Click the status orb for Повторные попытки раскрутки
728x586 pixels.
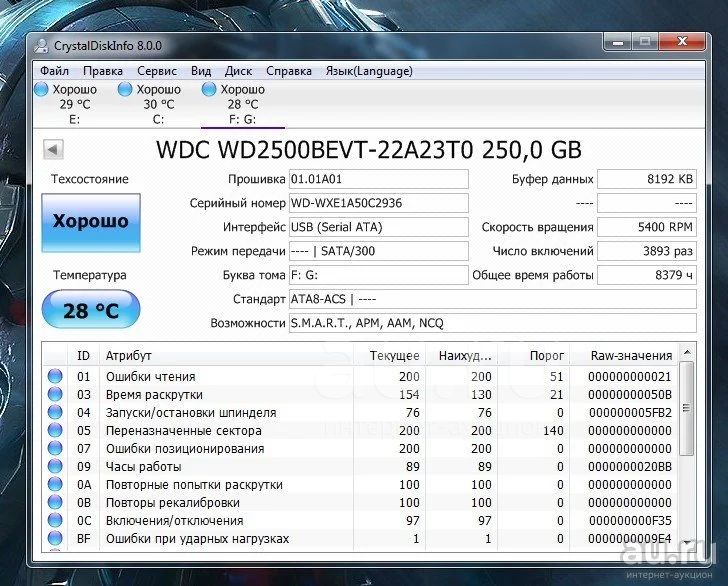[x=55, y=484]
